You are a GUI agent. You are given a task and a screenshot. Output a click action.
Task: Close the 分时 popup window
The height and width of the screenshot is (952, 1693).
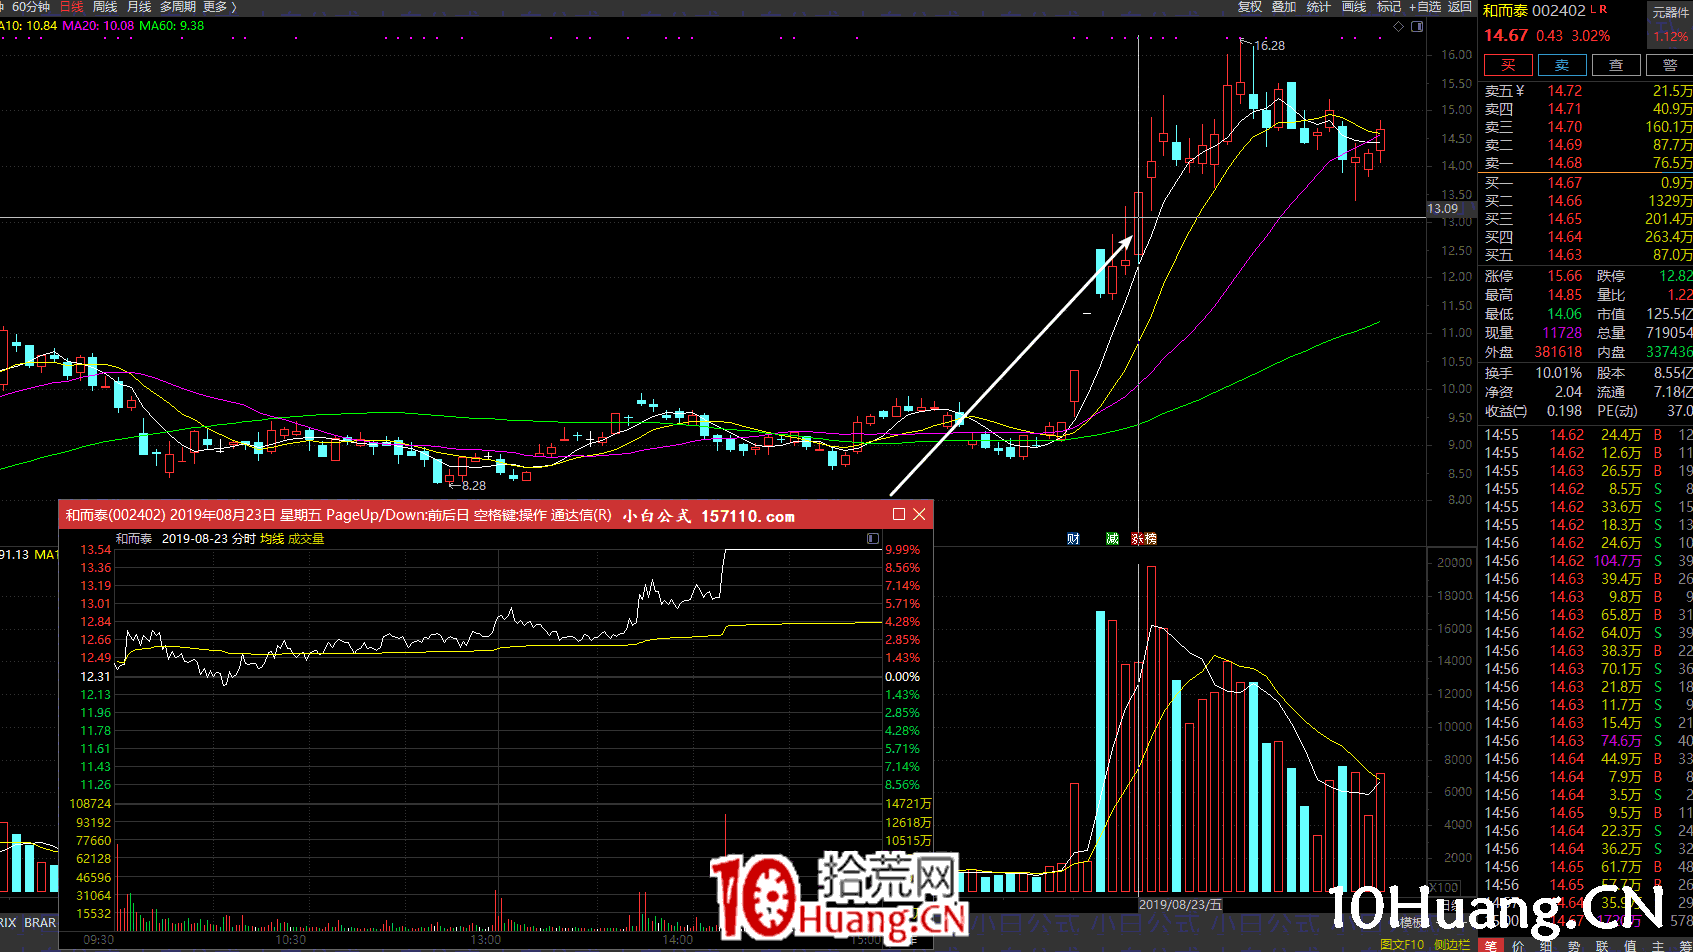tap(919, 514)
